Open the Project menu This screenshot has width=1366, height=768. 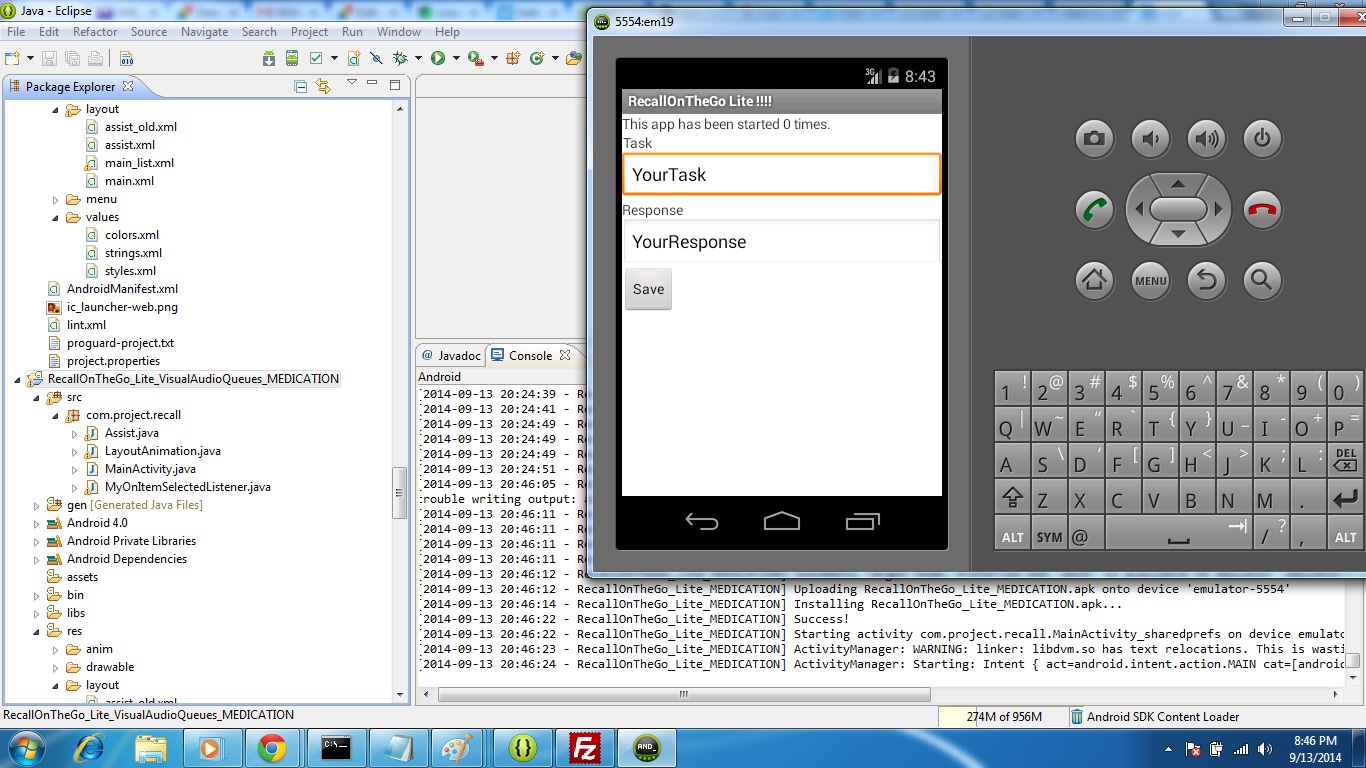(x=309, y=32)
